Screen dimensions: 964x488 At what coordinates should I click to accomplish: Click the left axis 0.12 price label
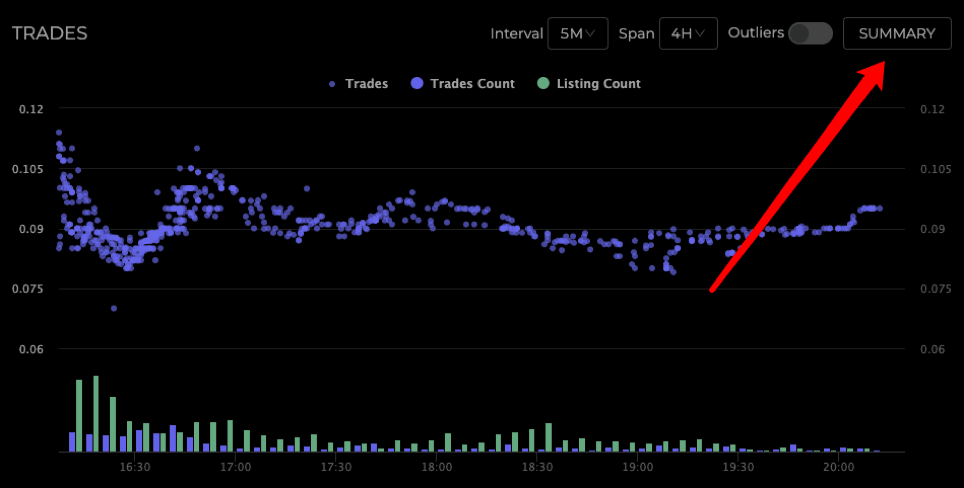coord(31,109)
